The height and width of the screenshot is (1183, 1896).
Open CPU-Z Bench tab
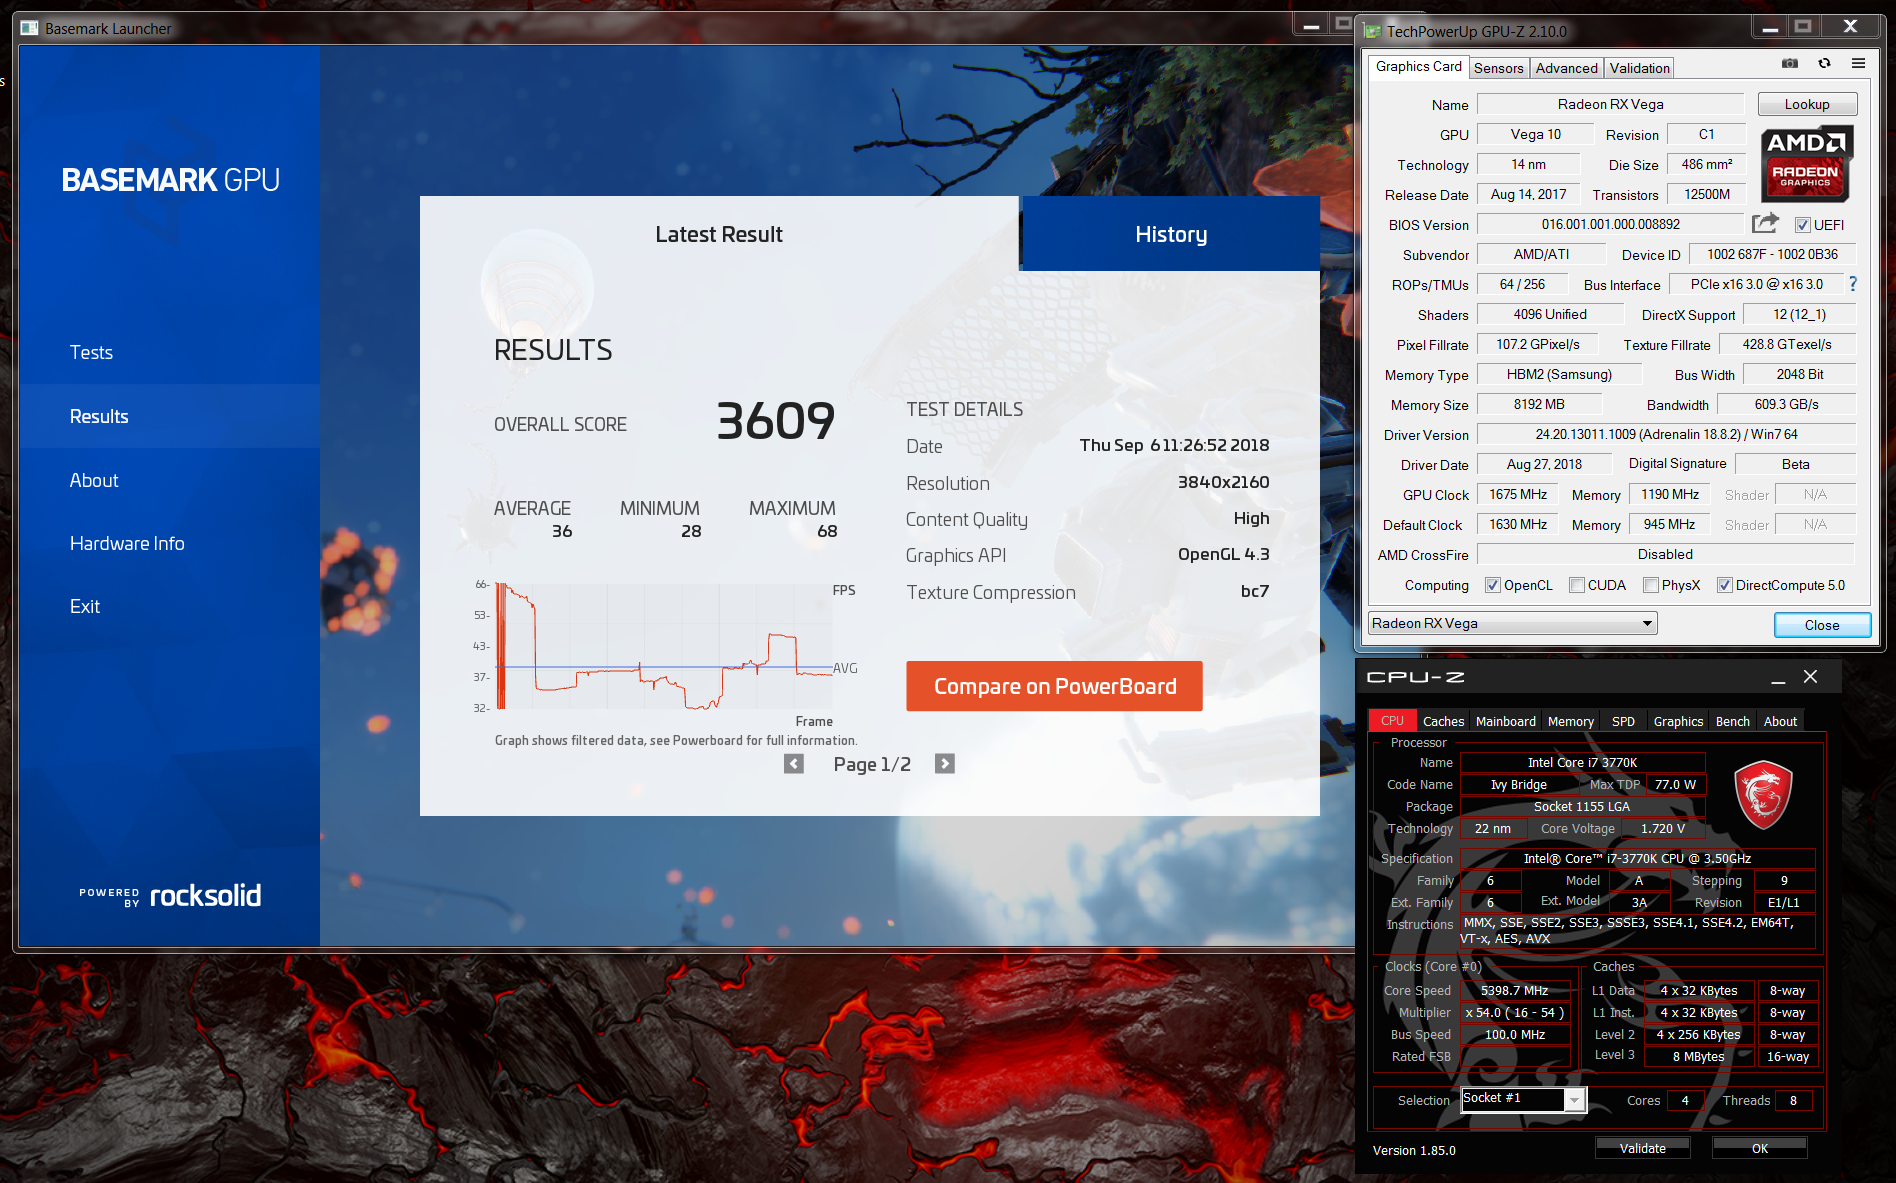click(1732, 721)
